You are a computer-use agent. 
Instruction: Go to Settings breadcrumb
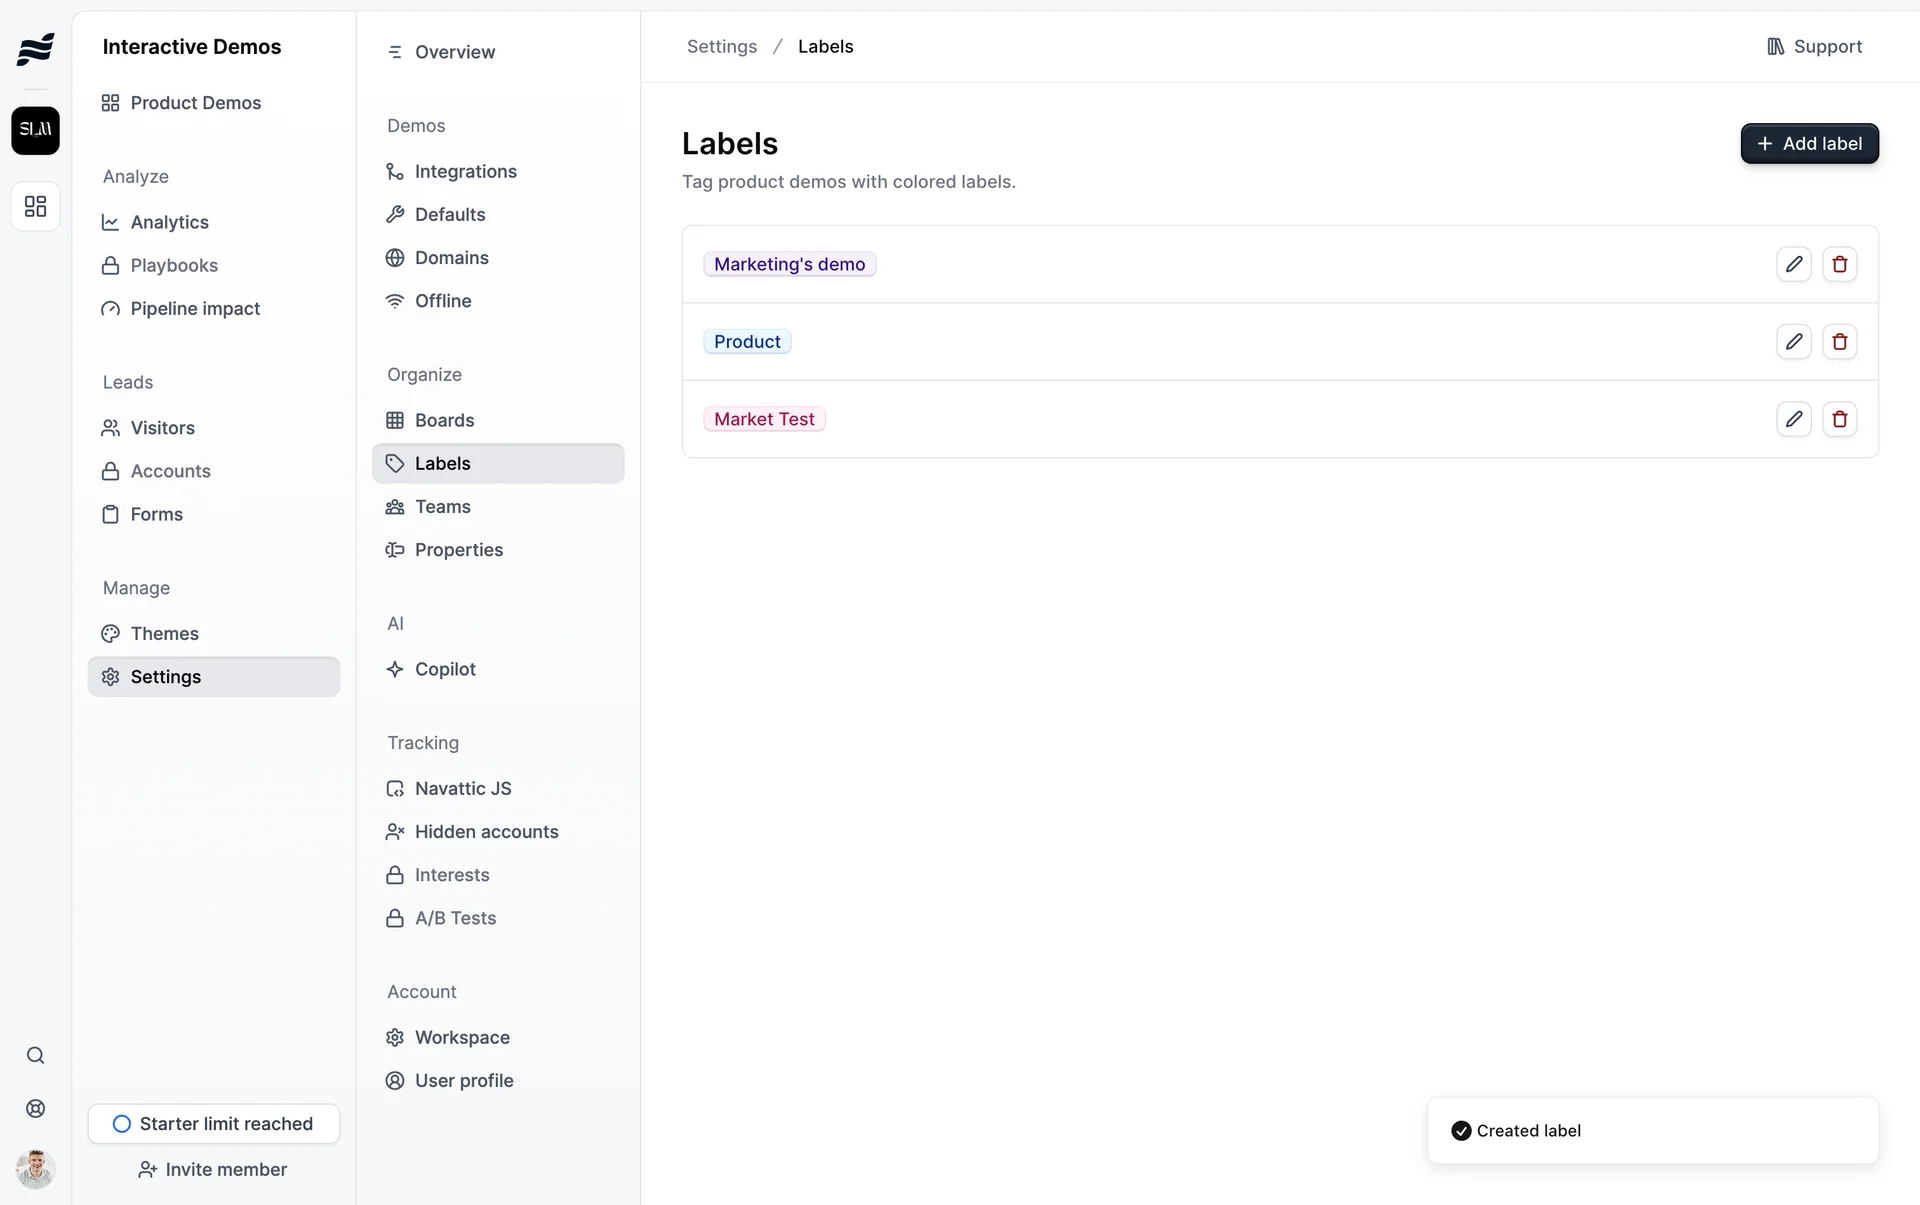[x=721, y=47]
